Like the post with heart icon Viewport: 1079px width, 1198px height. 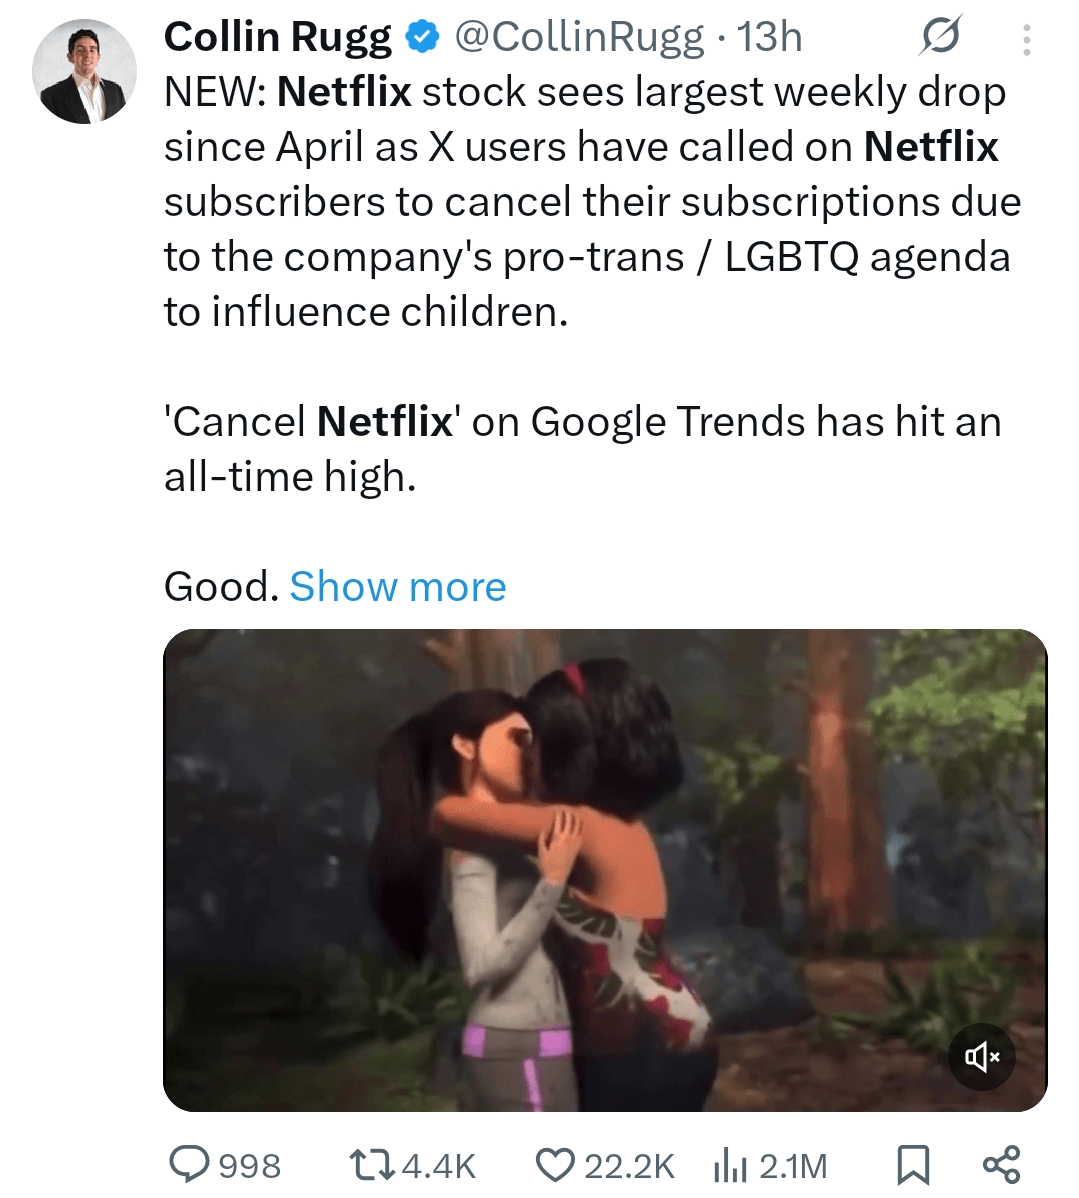pos(556,1166)
